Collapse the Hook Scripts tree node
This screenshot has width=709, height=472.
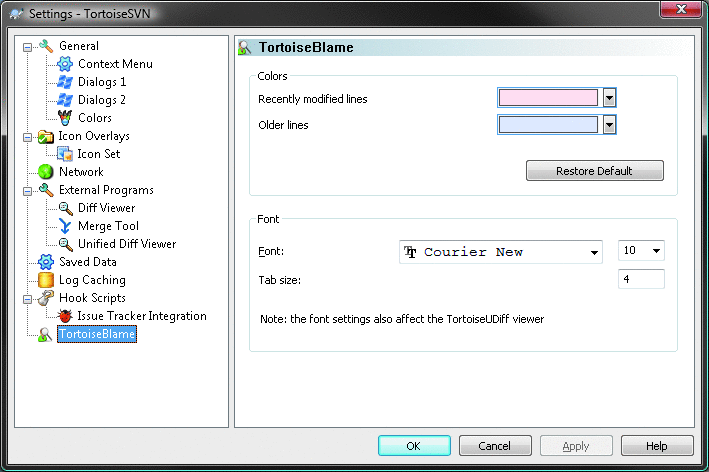coord(27,299)
